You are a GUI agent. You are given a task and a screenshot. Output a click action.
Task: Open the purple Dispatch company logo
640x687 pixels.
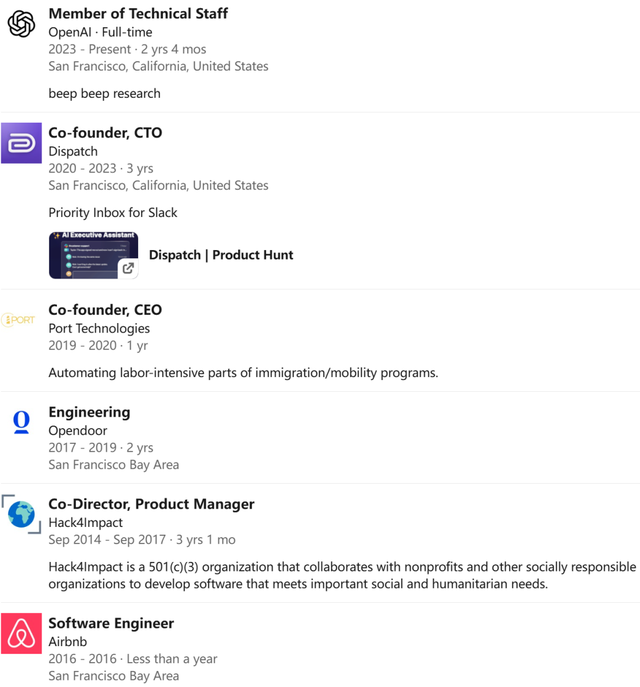point(21,143)
